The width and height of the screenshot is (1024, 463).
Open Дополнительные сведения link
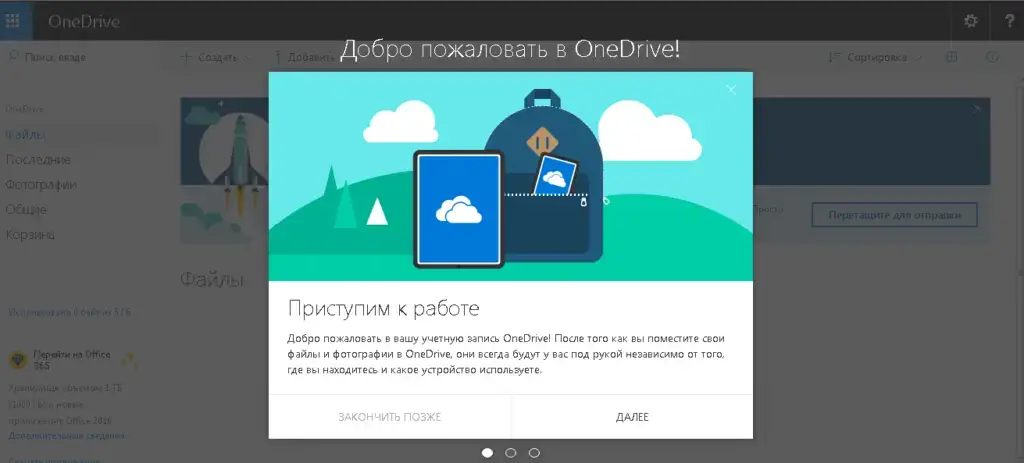(67, 436)
